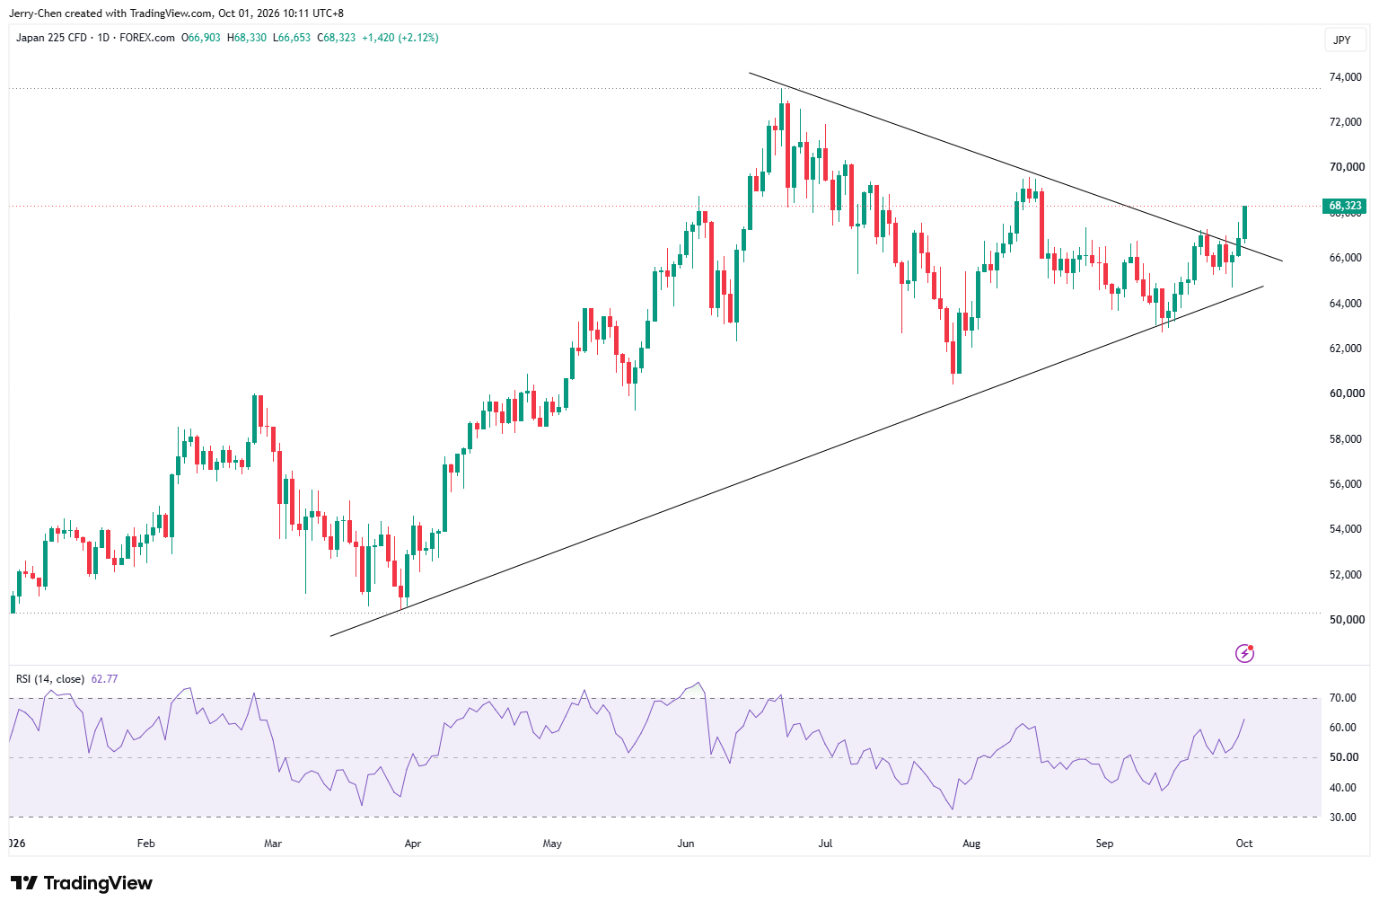Click the 58,000 price axis label
1379x910 pixels.
[1345, 439]
